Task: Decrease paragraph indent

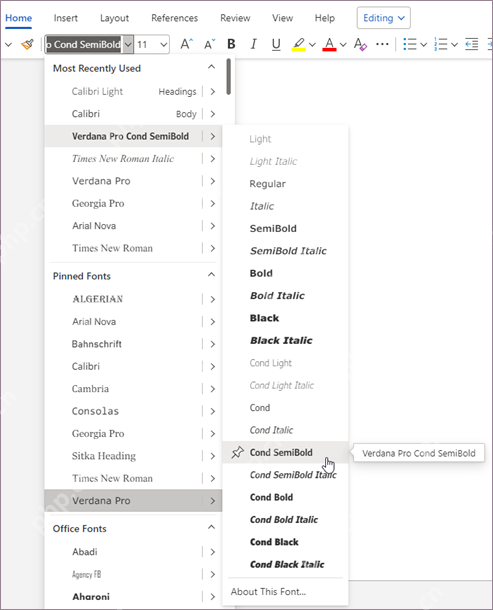Action: click(x=472, y=44)
